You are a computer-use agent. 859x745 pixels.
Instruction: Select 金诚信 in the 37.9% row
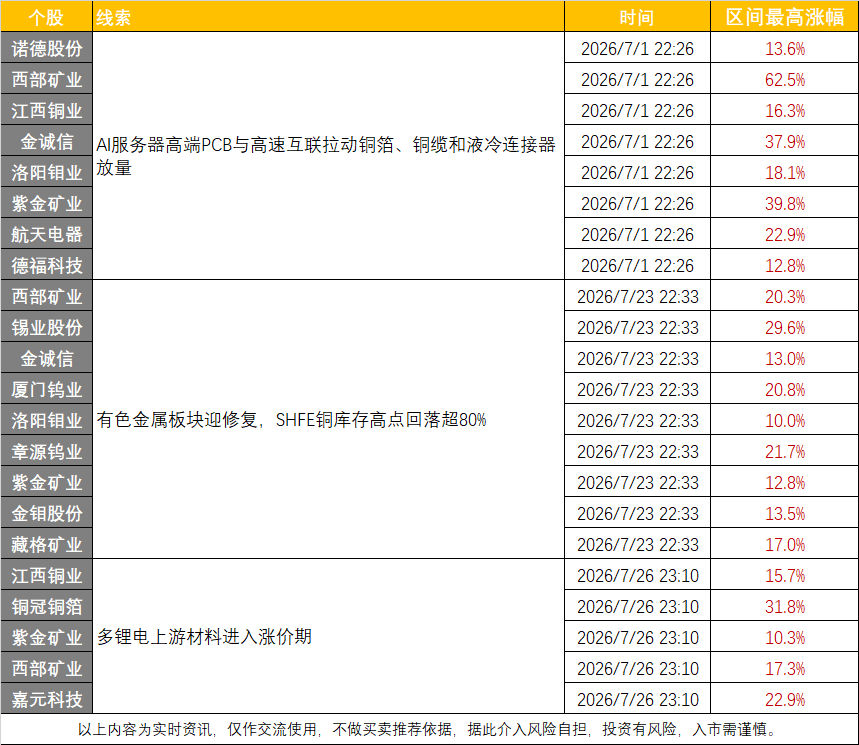pyautogui.click(x=47, y=141)
